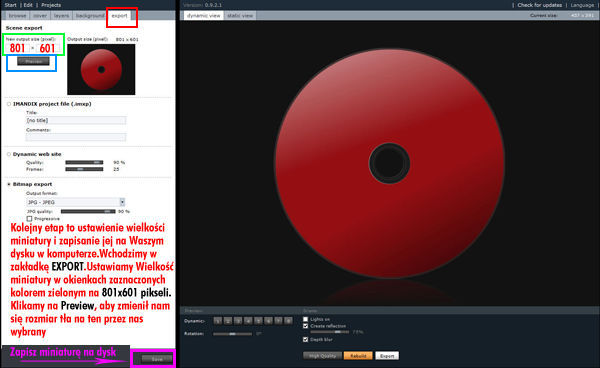600x368 pixels.
Task: Select dynamic preset button 4
Action: click(x=248, y=321)
